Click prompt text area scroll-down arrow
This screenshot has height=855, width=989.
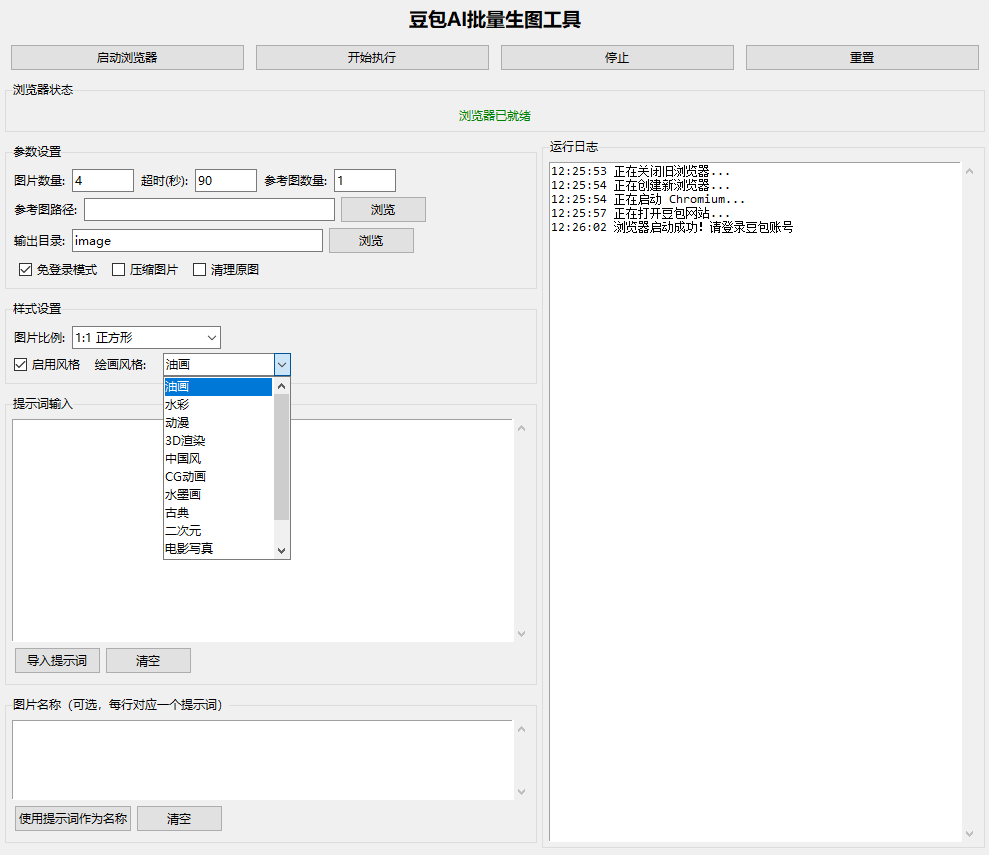pos(522,634)
